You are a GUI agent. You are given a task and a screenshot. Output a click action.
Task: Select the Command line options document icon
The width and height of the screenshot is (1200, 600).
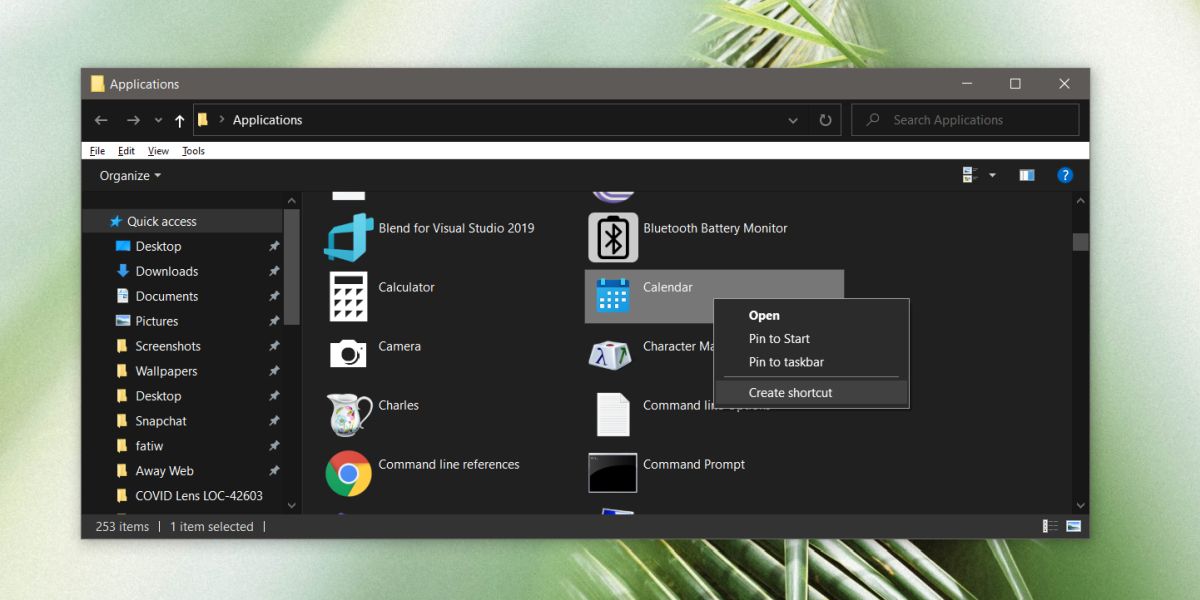[x=613, y=414]
